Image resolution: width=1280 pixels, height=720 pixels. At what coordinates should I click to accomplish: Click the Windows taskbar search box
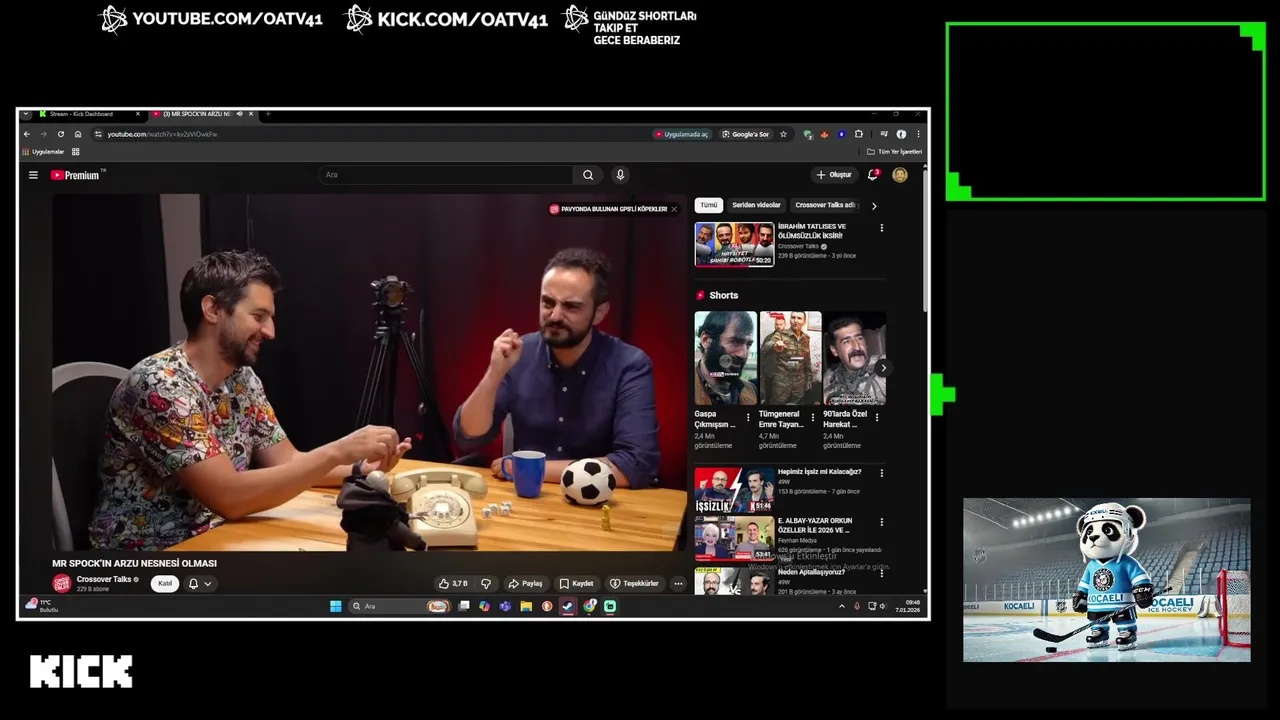[x=399, y=606]
